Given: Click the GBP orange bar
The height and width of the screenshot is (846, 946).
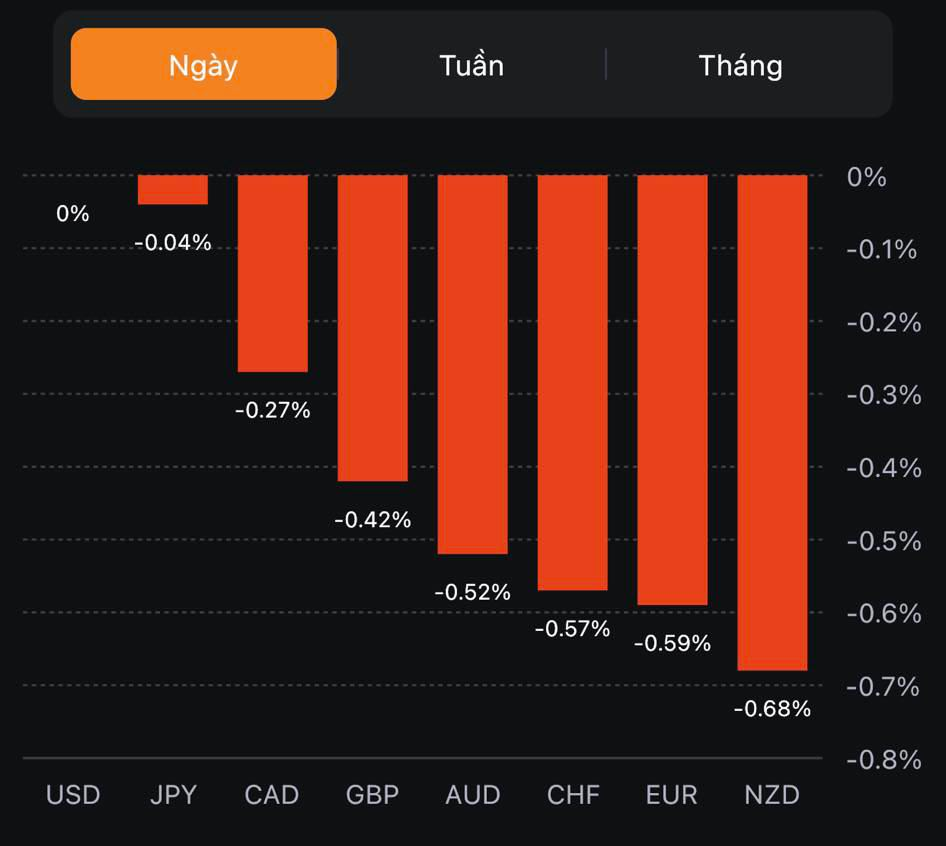Looking at the screenshot, I should tap(372, 328).
